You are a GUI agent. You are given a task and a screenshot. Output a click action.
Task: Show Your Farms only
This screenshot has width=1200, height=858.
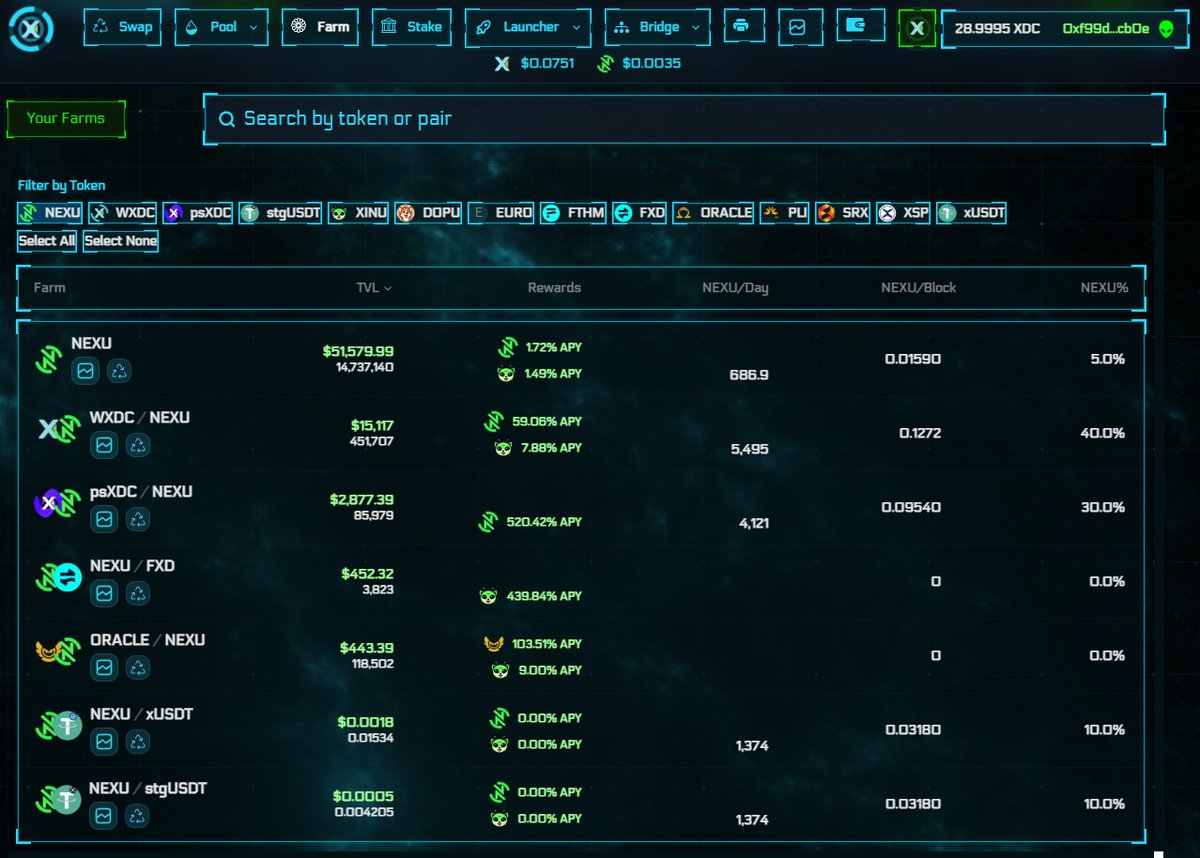coord(65,118)
